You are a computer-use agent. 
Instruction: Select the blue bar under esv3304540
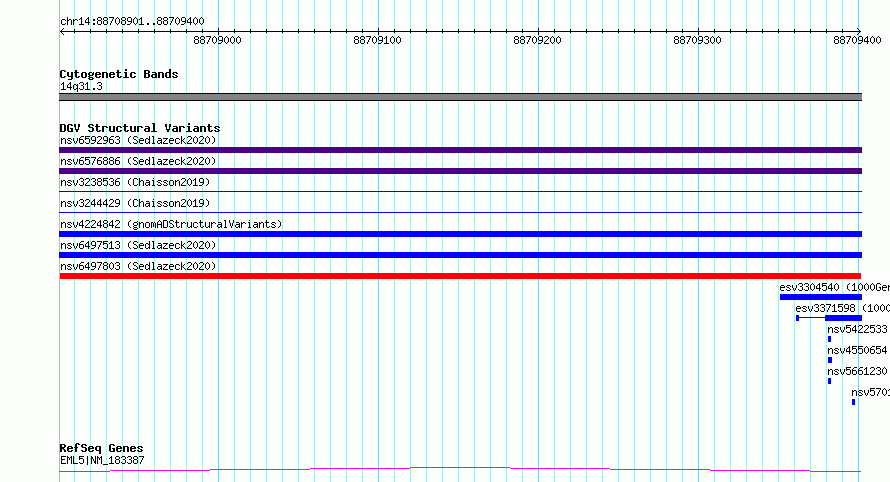[x=821, y=297]
